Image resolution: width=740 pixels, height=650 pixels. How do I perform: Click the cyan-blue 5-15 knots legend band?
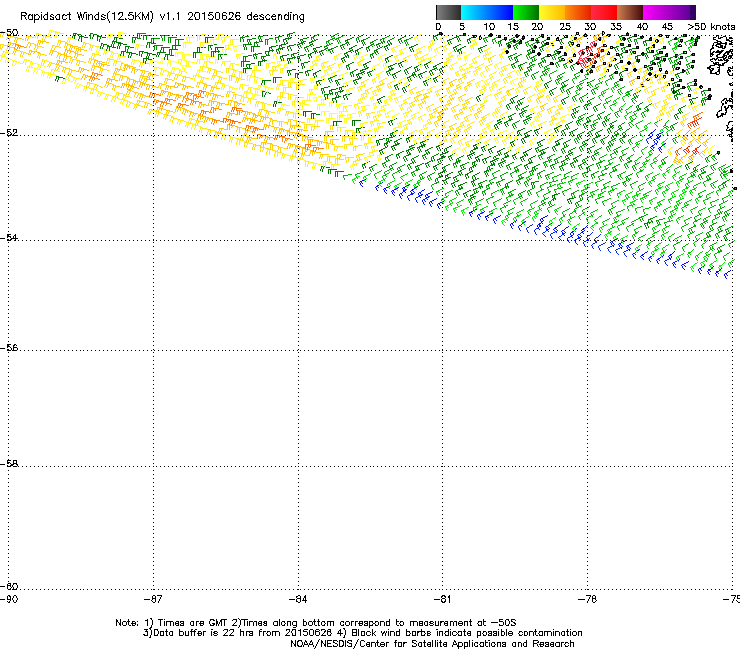coord(487,12)
